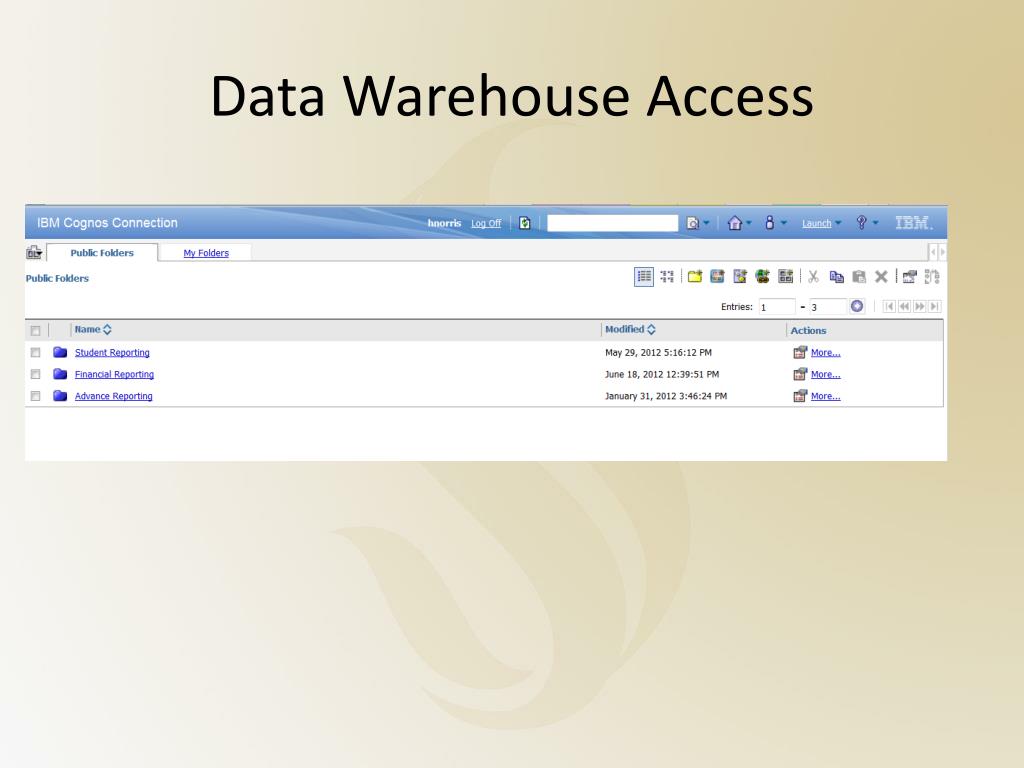The image size is (1024, 768).
Task: Jump to last page of entries
Action: [x=935, y=306]
